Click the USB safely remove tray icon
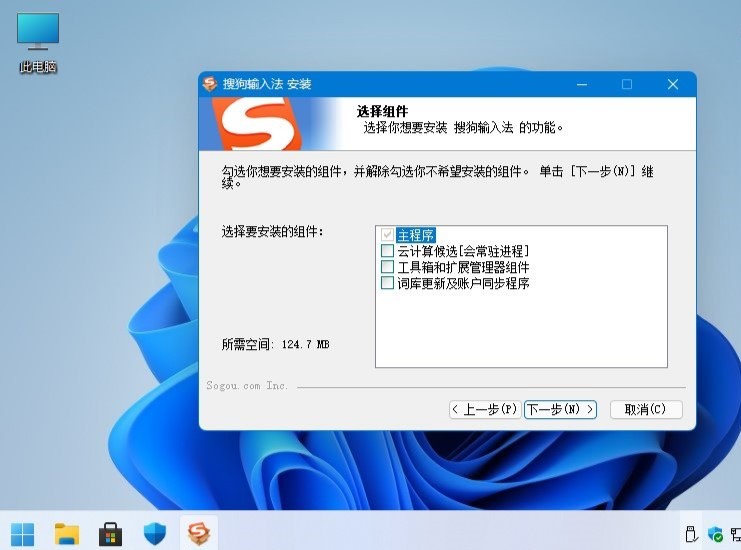The height and width of the screenshot is (550, 741). (x=689, y=534)
